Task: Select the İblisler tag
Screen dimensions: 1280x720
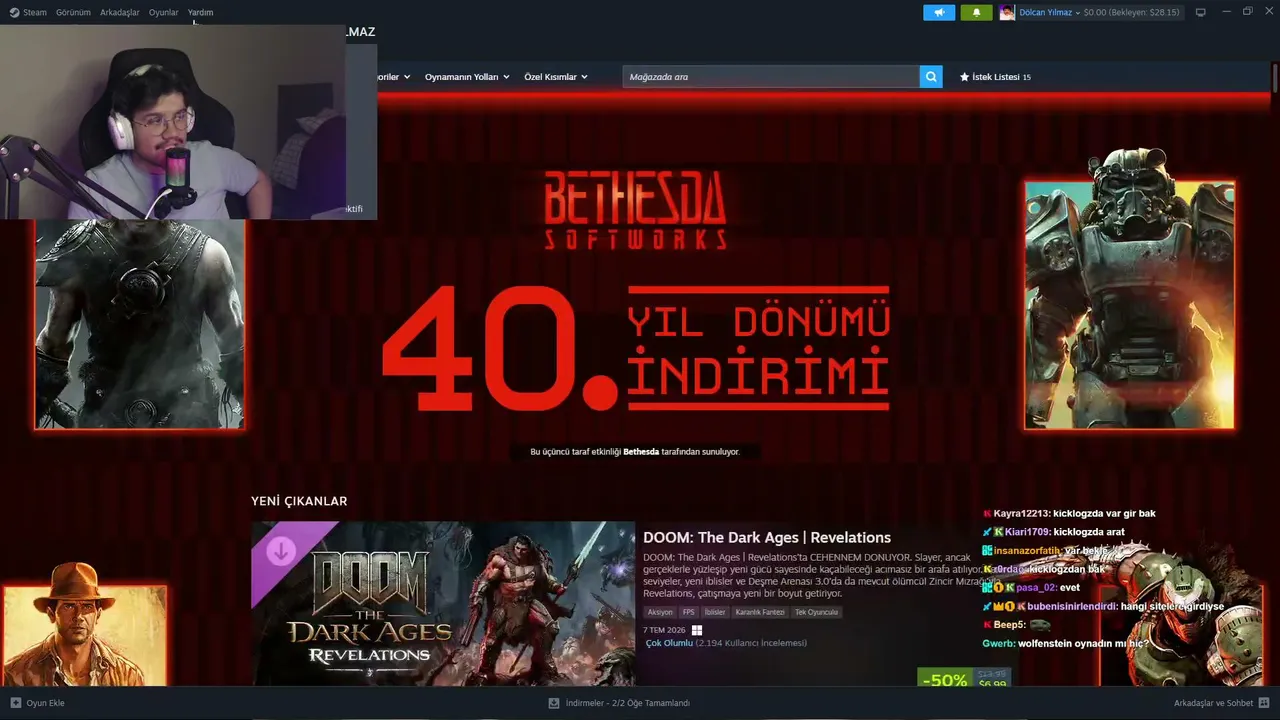Action: [x=715, y=612]
